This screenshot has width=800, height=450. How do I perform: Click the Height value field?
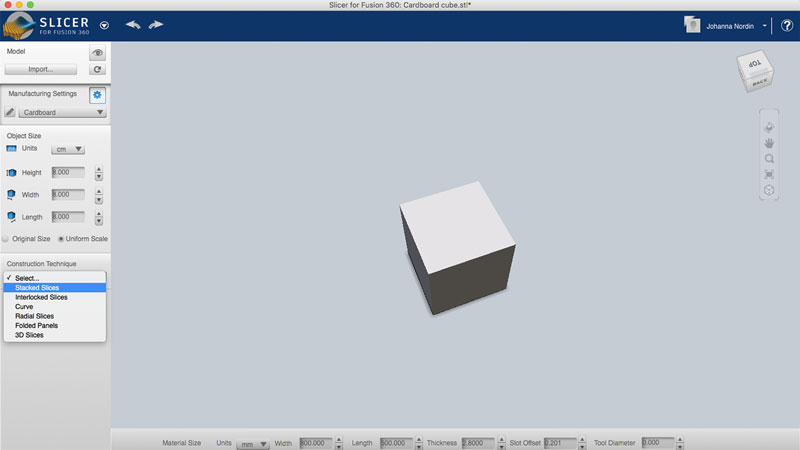point(68,172)
